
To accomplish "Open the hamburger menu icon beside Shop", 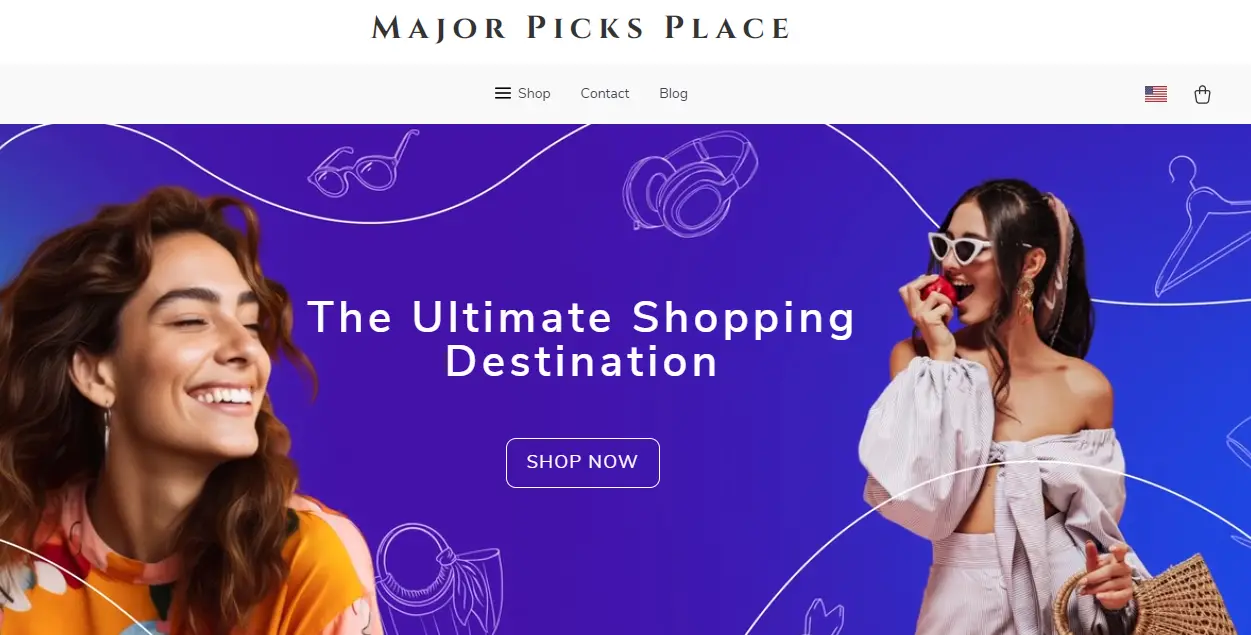I will [503, 93].
